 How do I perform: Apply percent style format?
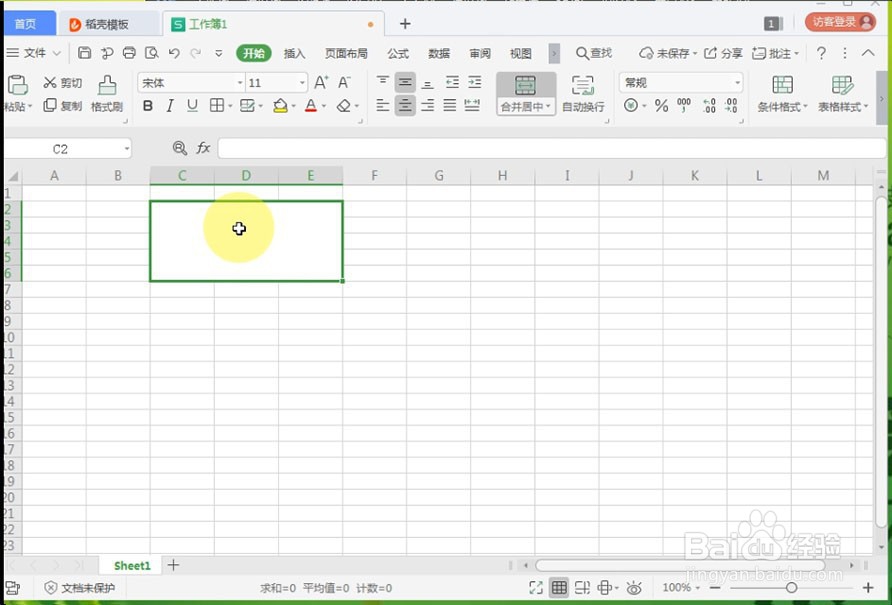(x=661, y=106)
